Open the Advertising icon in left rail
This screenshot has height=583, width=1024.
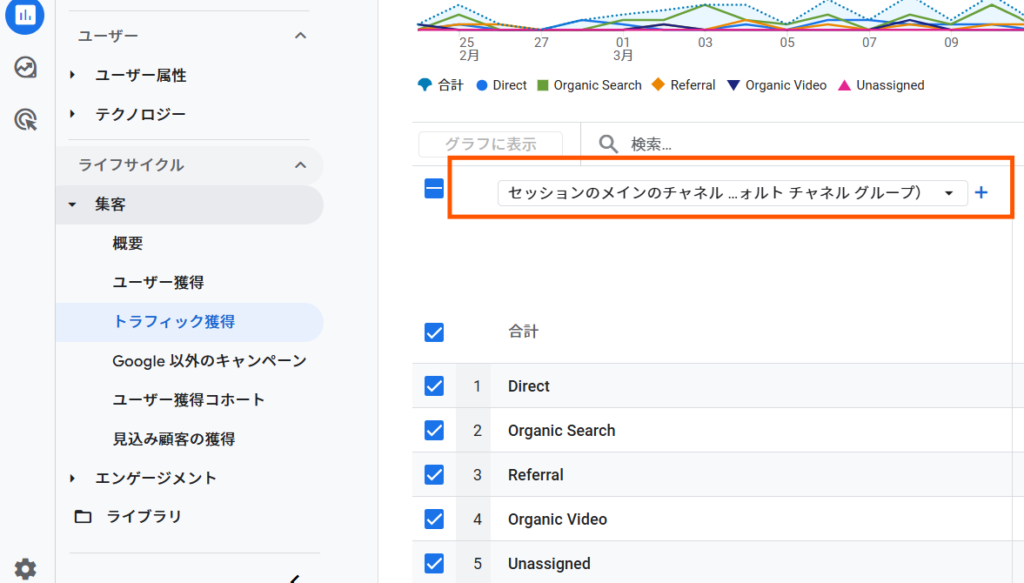point(26,121)
